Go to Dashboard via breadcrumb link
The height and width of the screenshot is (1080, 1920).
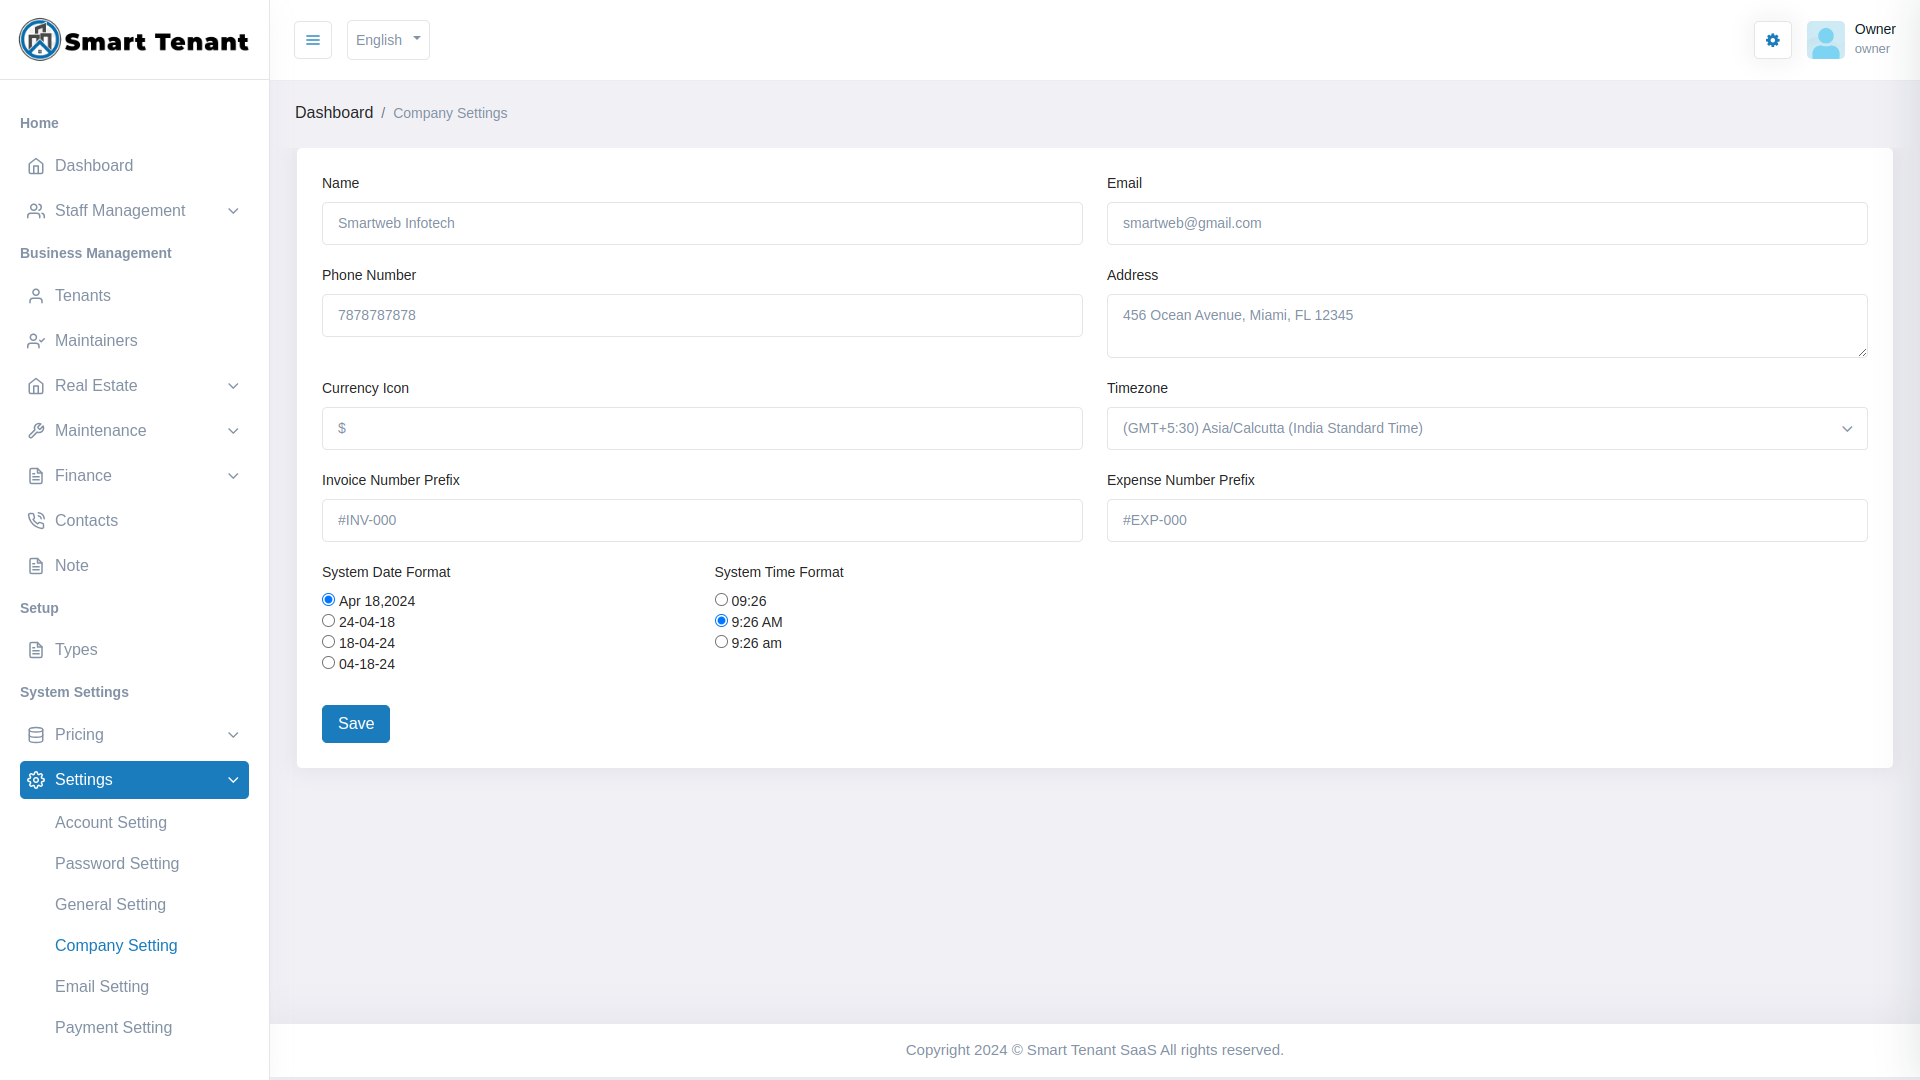coord(334,112)
